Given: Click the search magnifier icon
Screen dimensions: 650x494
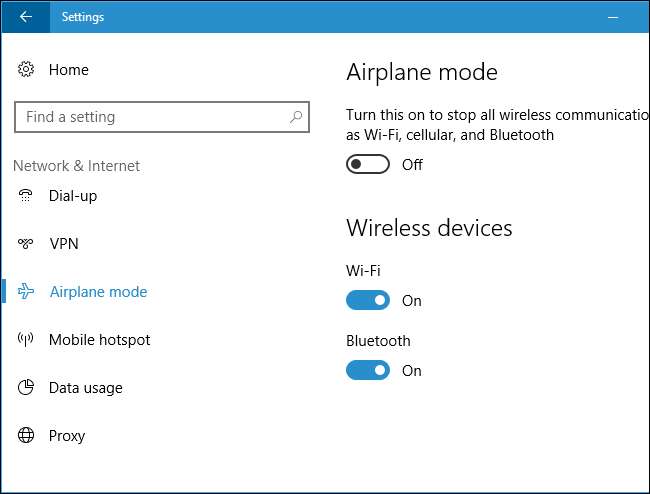Looking at the screenshot, I should click(296, 117).
